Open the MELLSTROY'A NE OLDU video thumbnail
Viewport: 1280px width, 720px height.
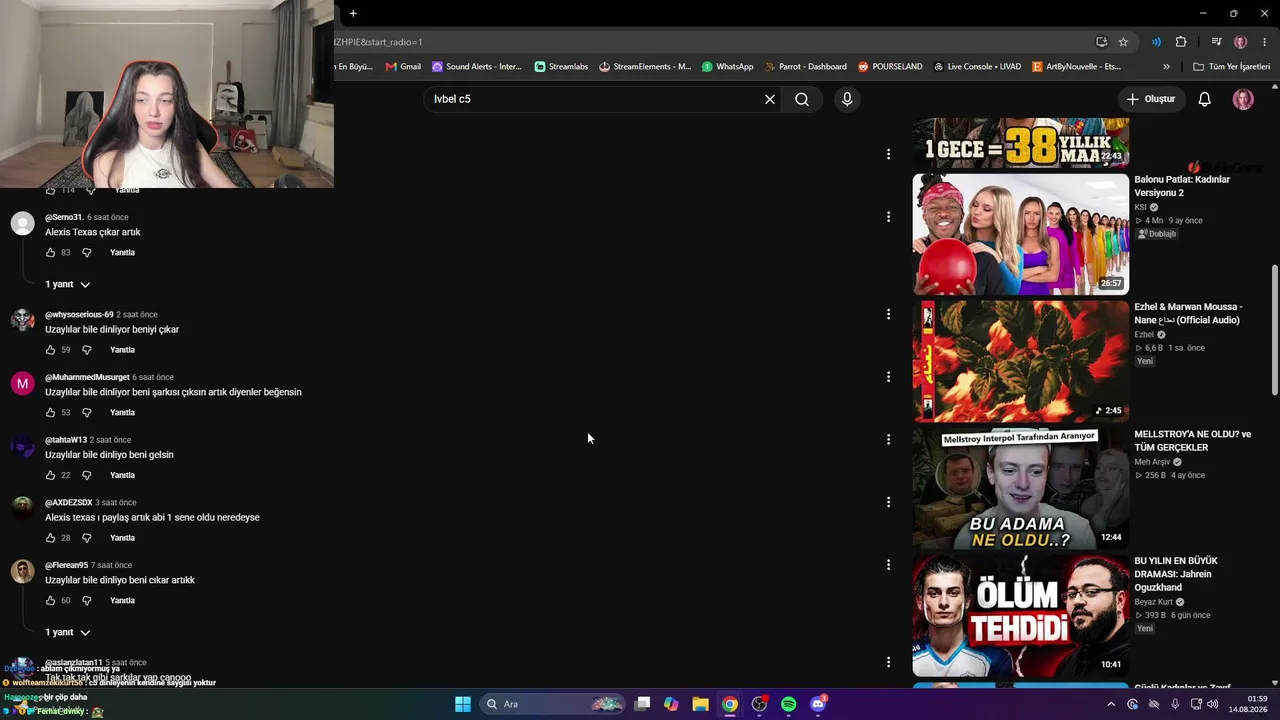click(x=1020, y=489)
